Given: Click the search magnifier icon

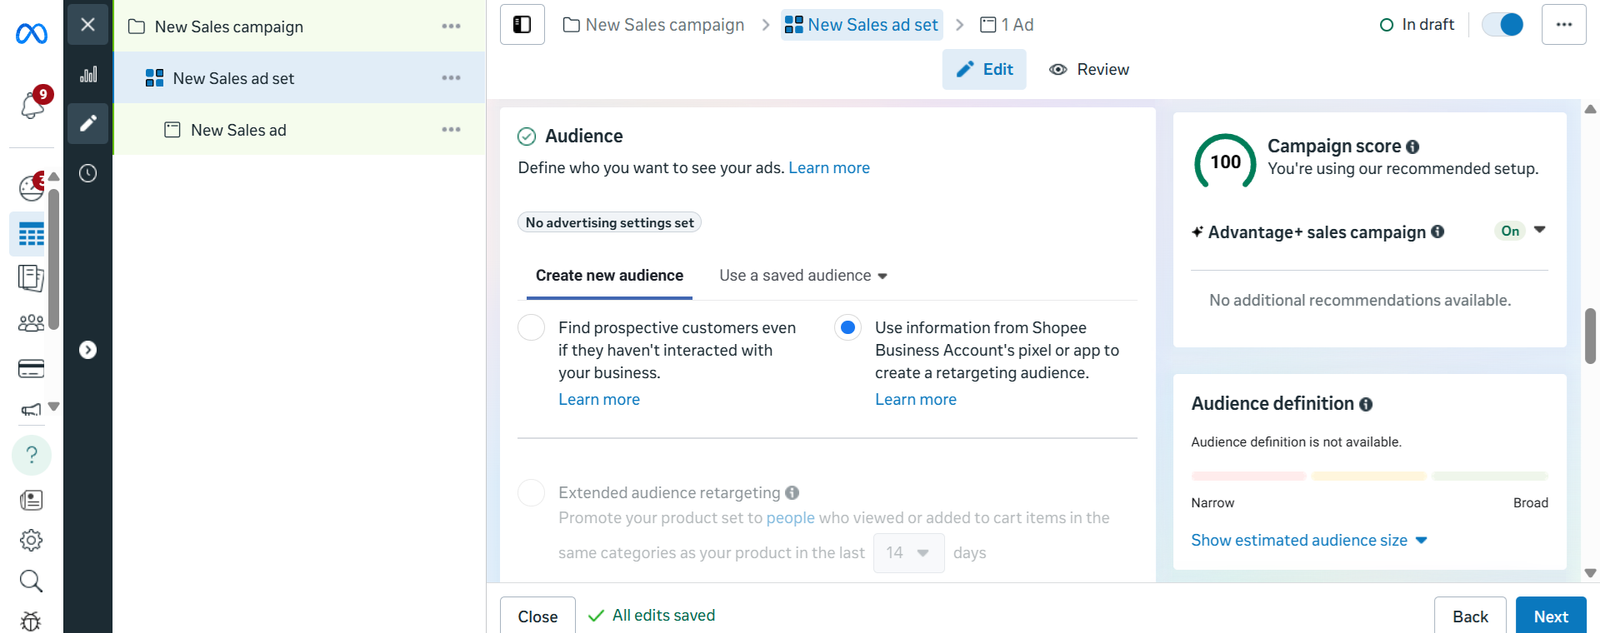Looking at the screenshot, I should click(31, 581).
